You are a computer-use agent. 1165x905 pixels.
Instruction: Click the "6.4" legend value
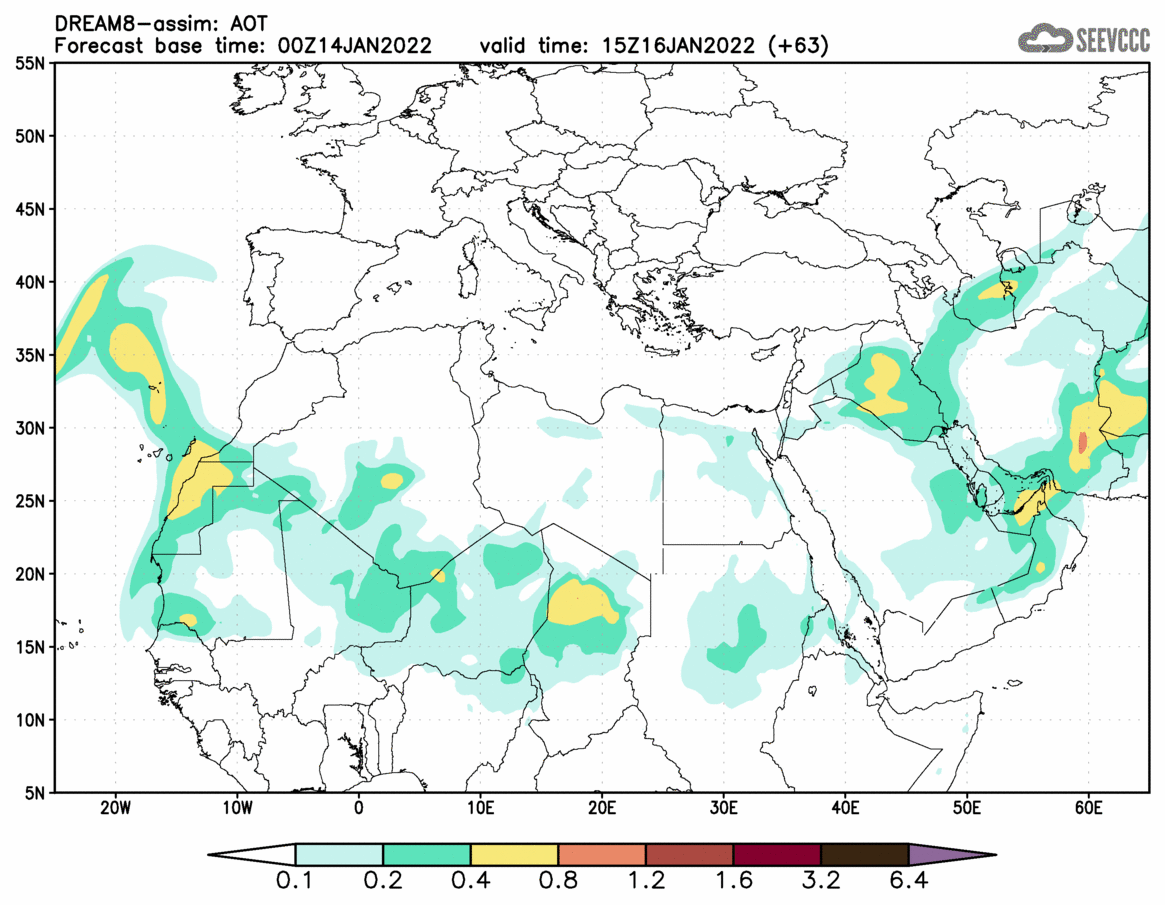click(x=909, y=882)
